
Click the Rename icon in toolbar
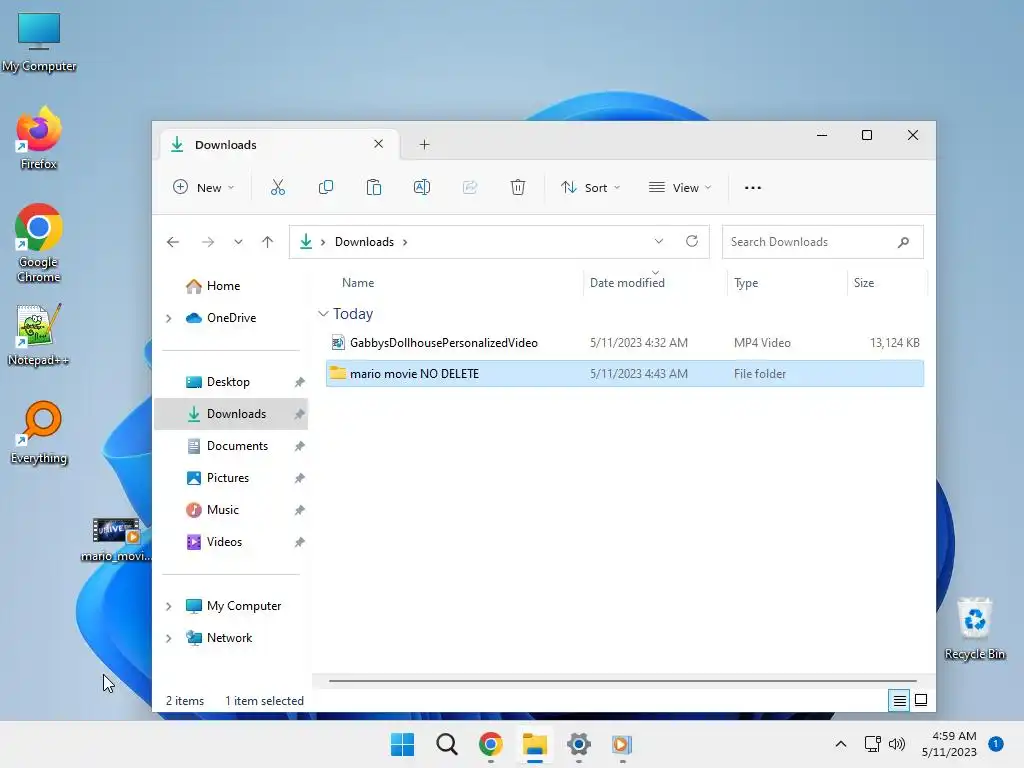coord(422,187)
